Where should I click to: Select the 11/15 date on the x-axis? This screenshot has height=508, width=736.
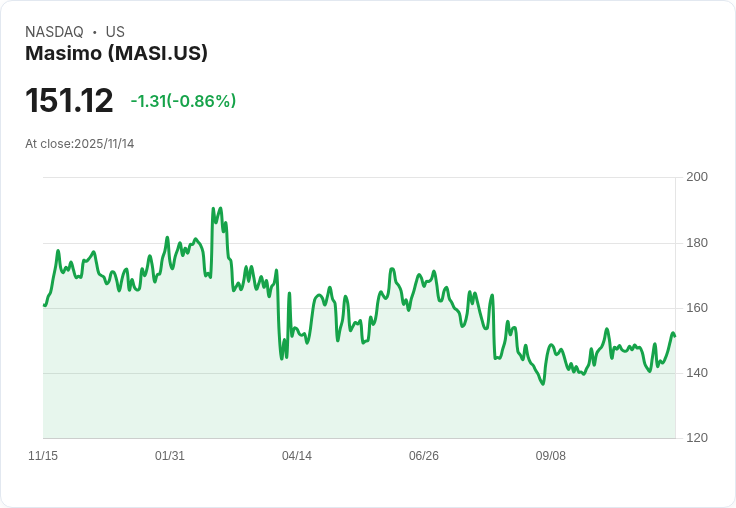pos(43,456)
